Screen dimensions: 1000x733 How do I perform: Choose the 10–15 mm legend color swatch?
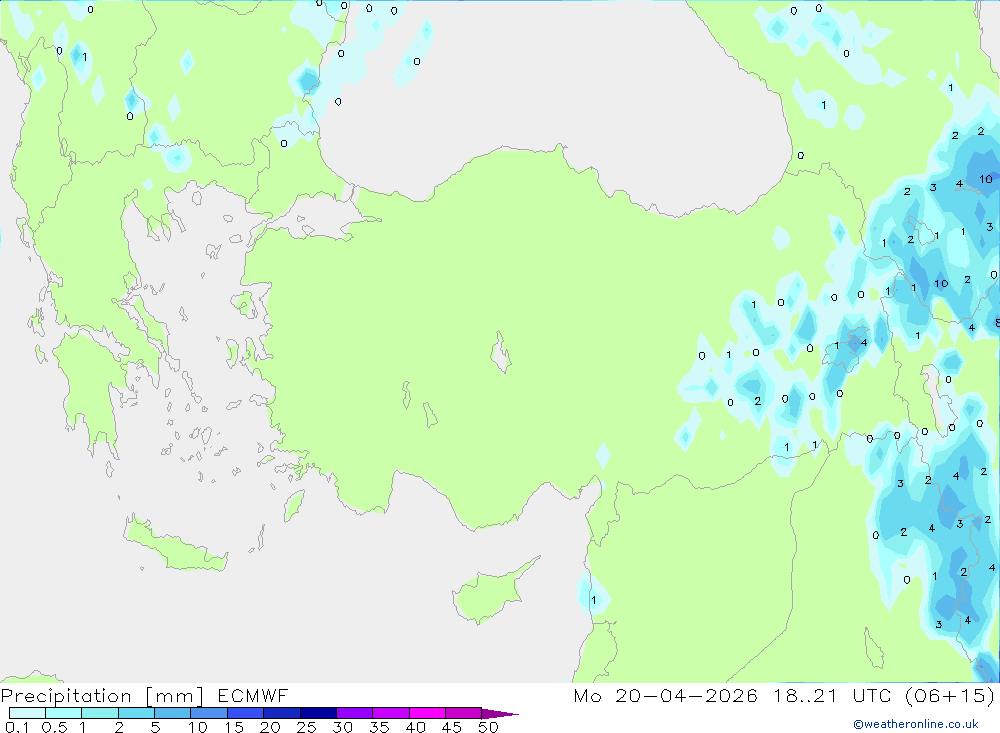[209, 713]
